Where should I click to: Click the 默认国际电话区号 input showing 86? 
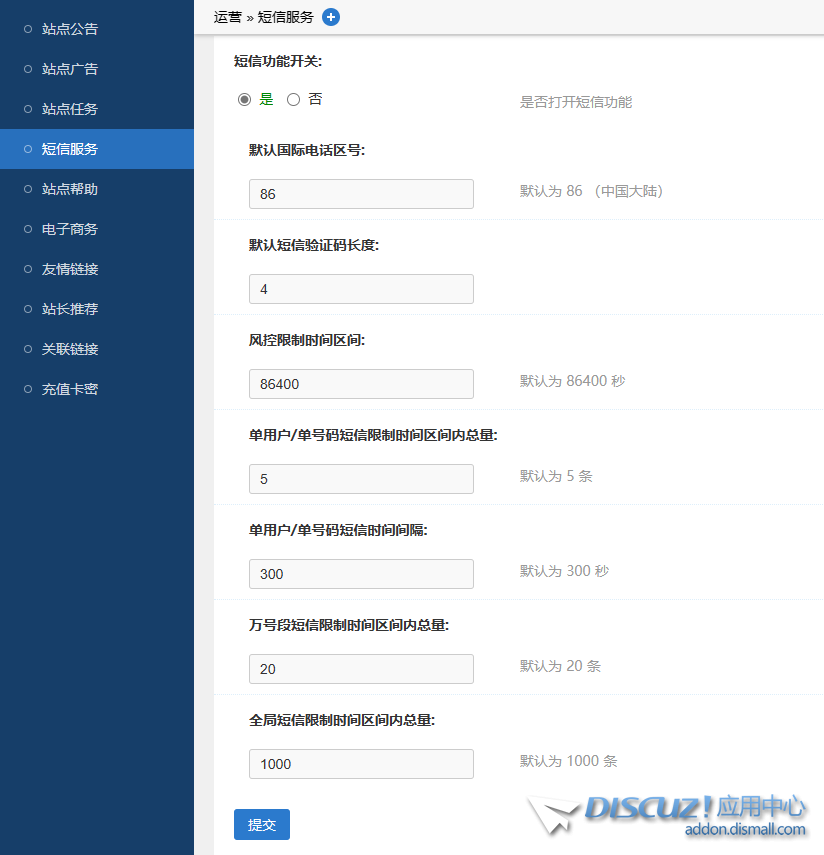tap(360, 194)
